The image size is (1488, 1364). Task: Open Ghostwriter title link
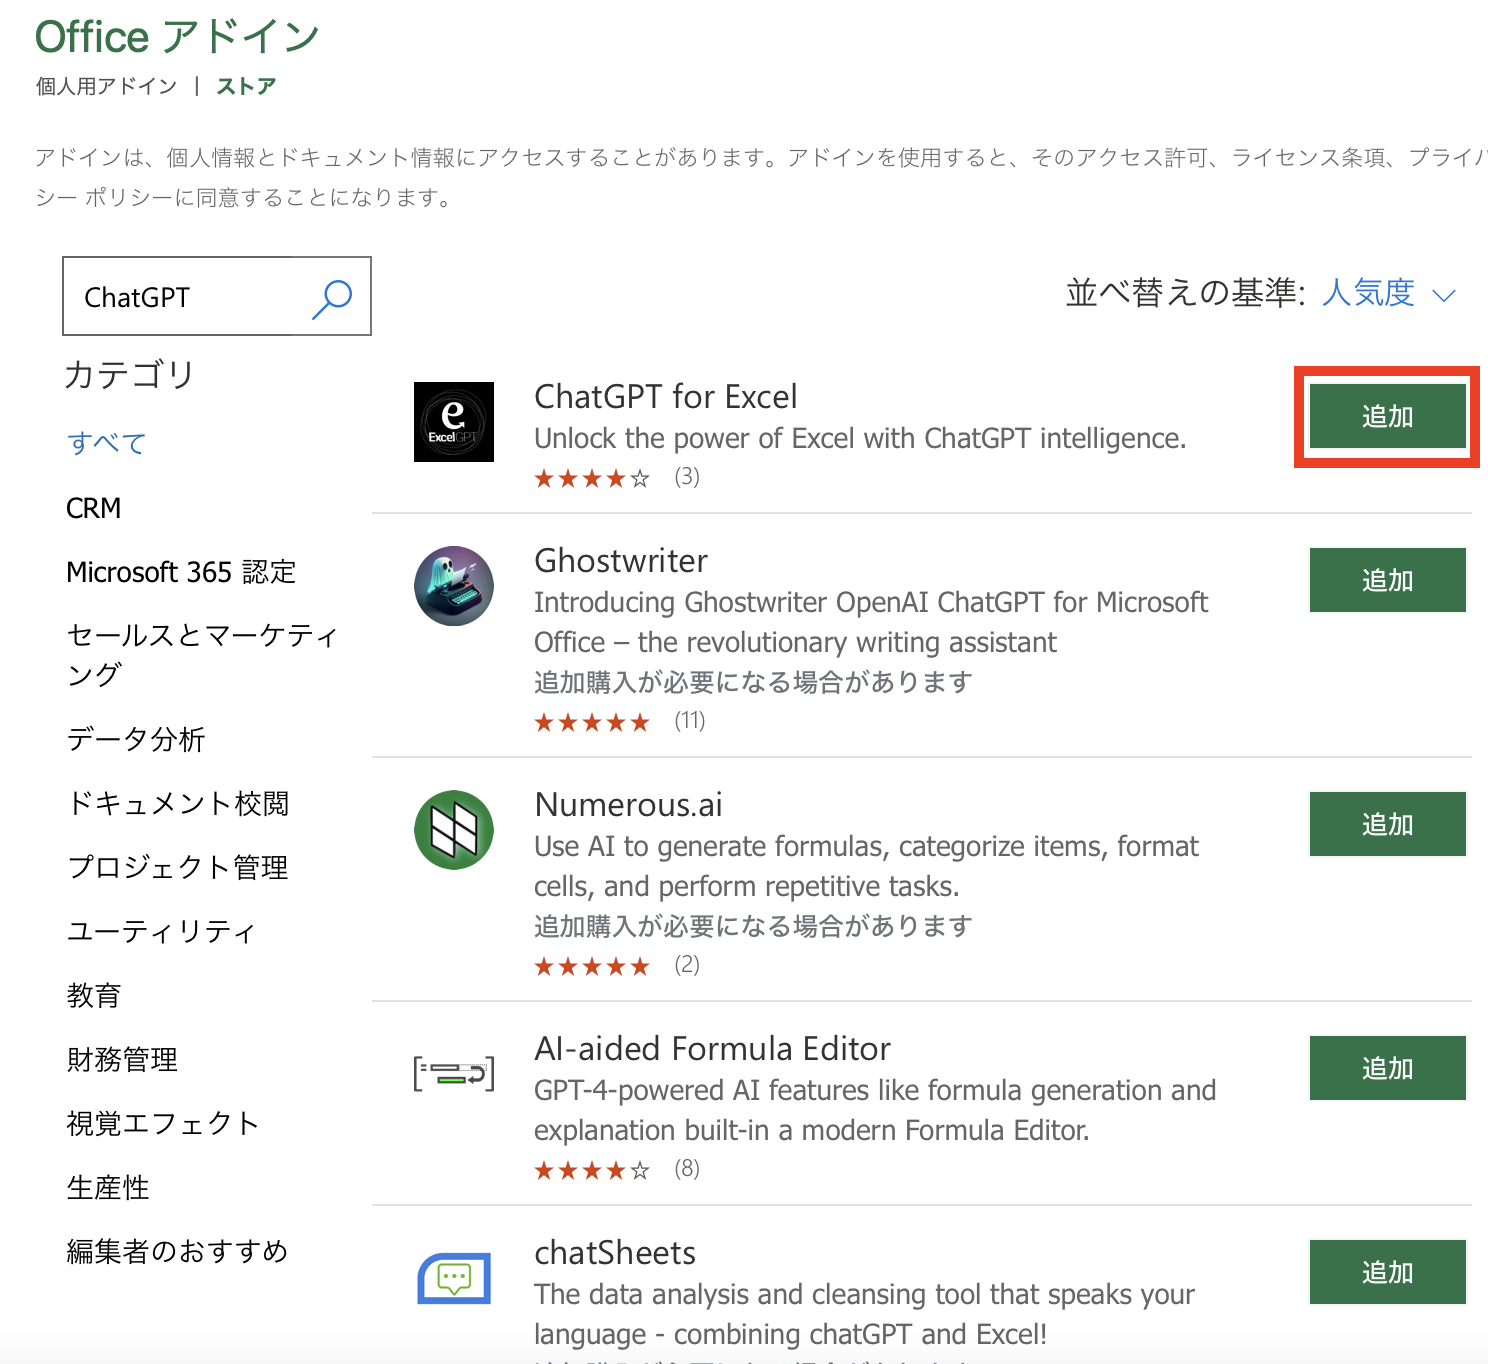point(620,561)
